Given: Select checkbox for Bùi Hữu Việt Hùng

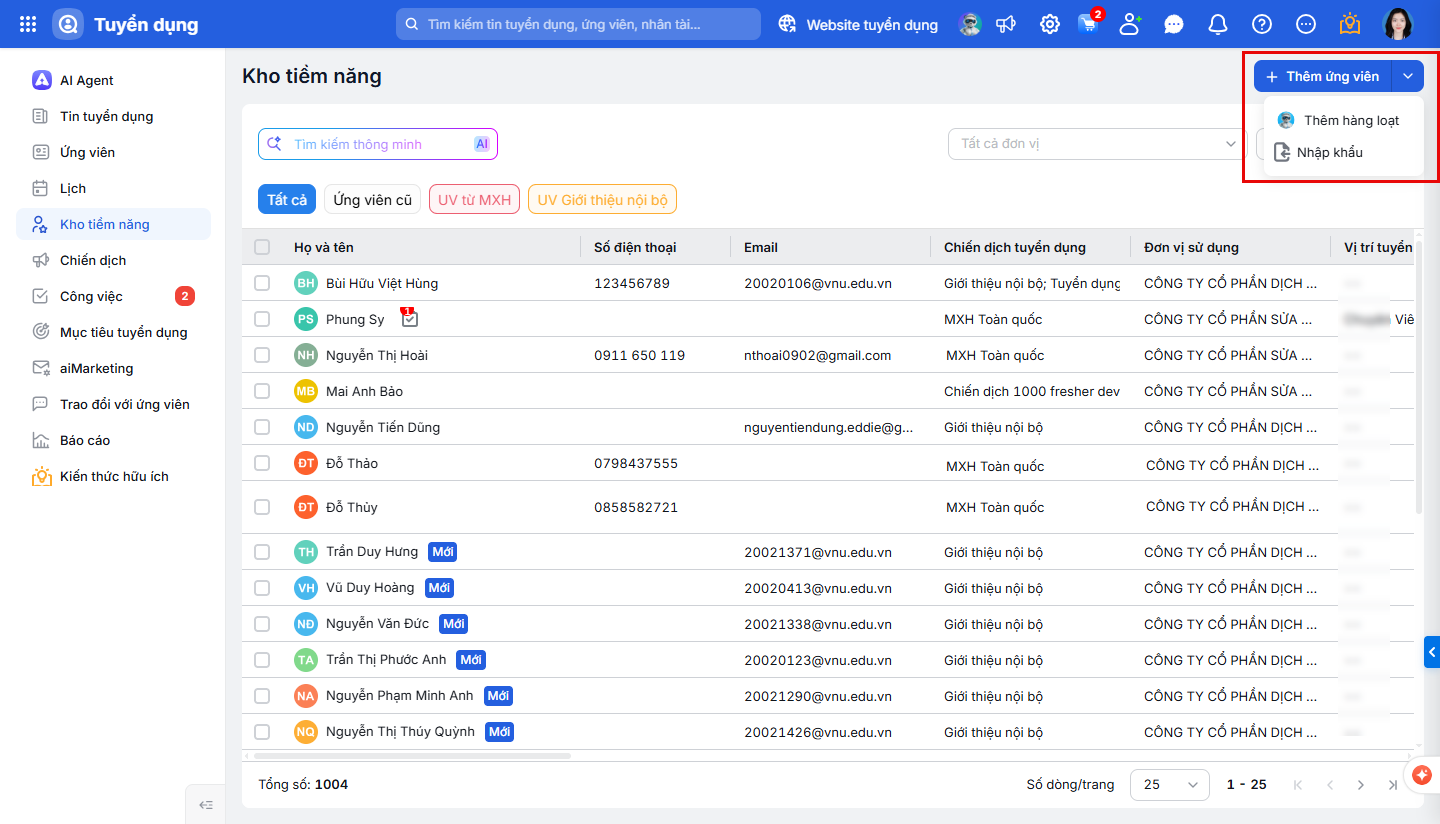Looking at the screenshot, I should 262,283.
